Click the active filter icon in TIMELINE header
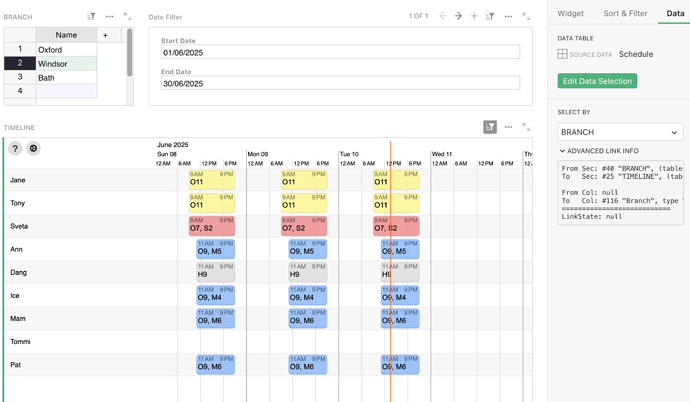This screenshot has width=690, height=402. click(x=490, y=128)
